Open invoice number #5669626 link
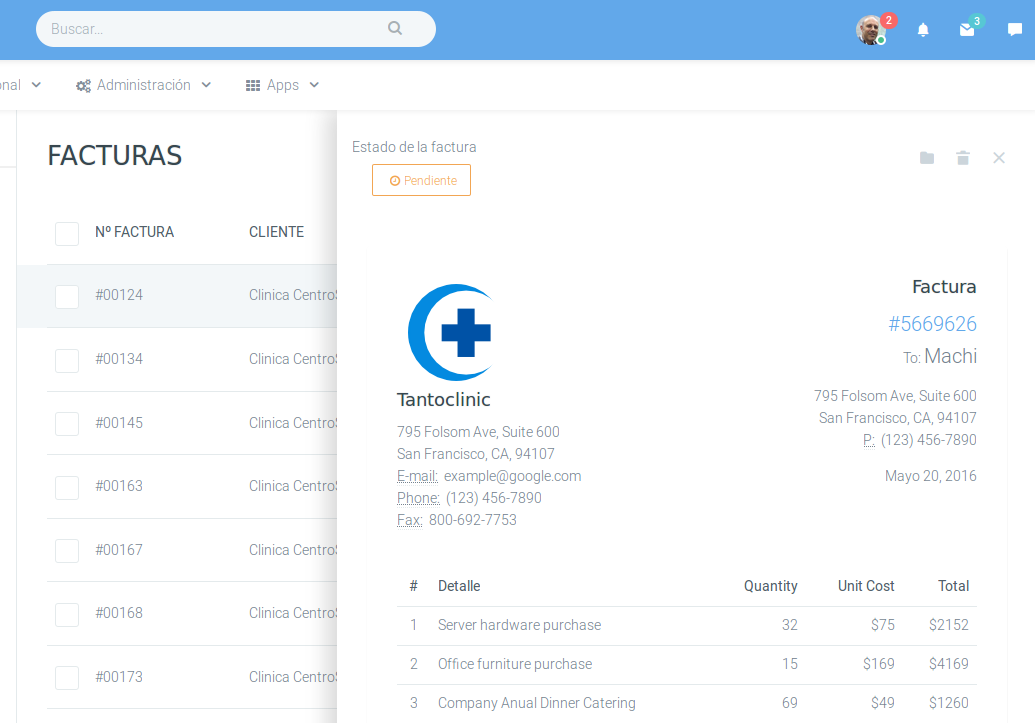 (x=932, y=324)
